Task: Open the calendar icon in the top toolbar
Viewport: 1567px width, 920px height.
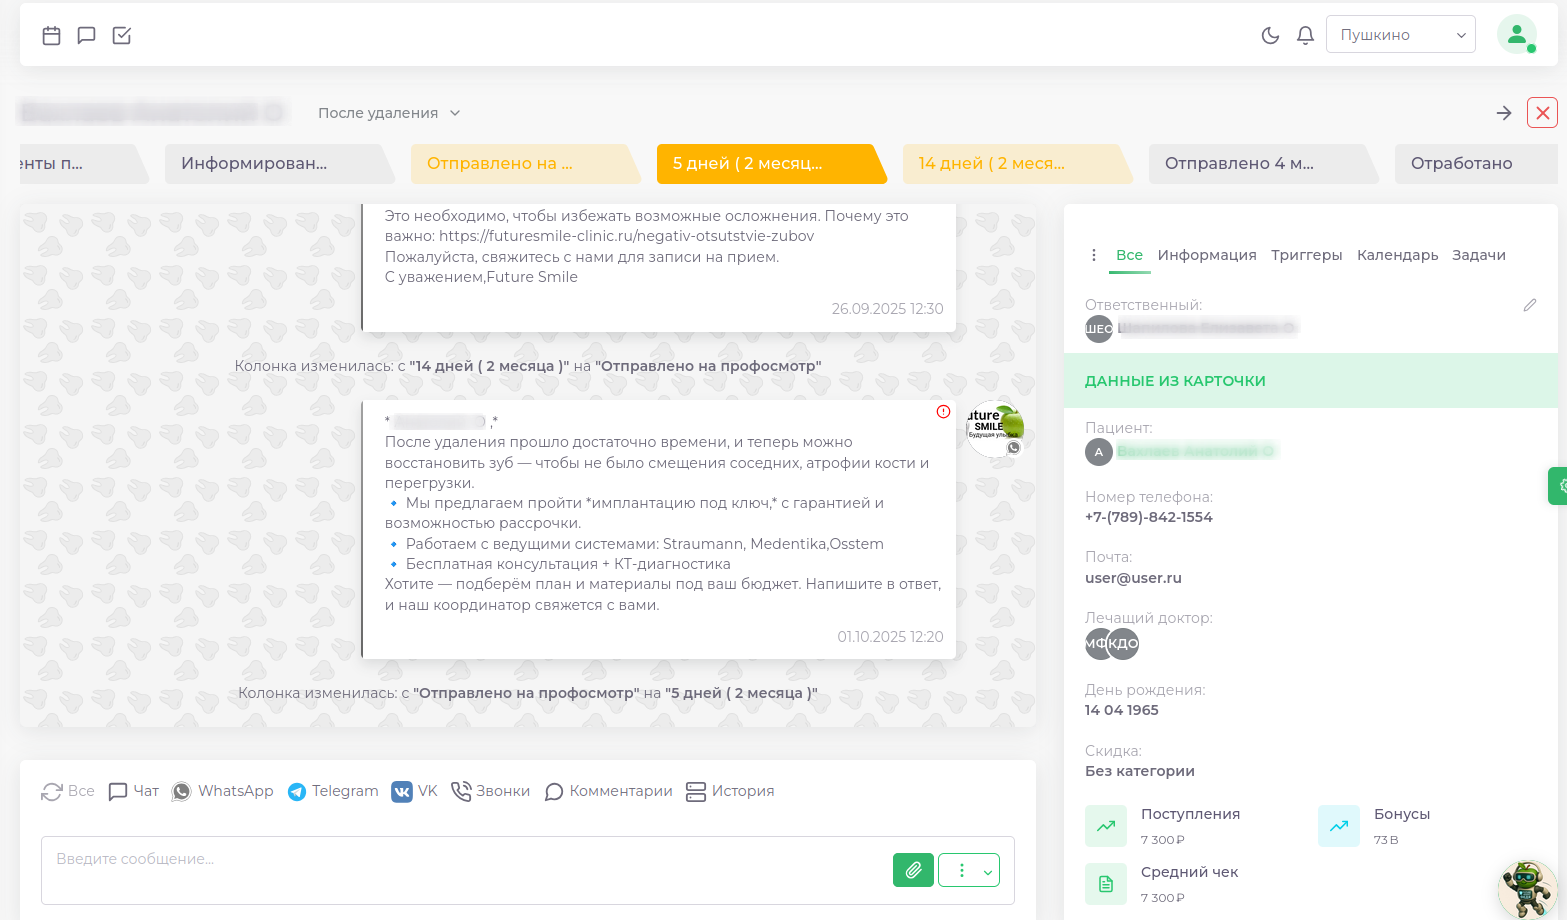Action: [x=51, y=34]
